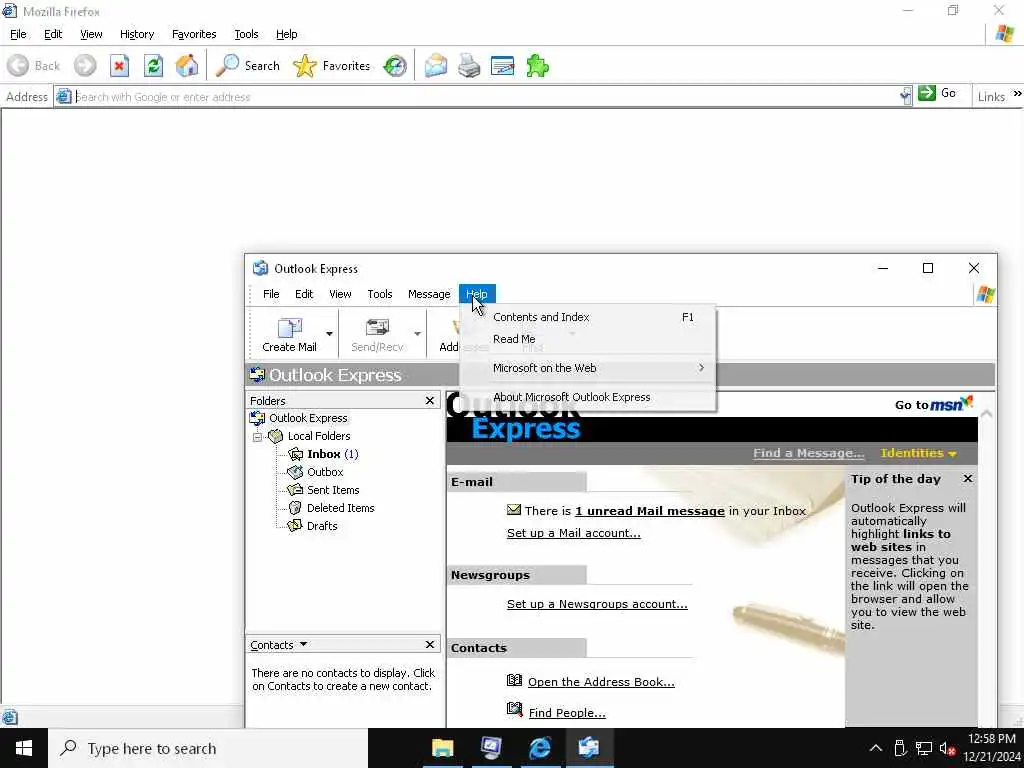Screen dimensions: 1024x768
Task: Open the Contacts dropdown menu
Action: (x=279, y=645)
